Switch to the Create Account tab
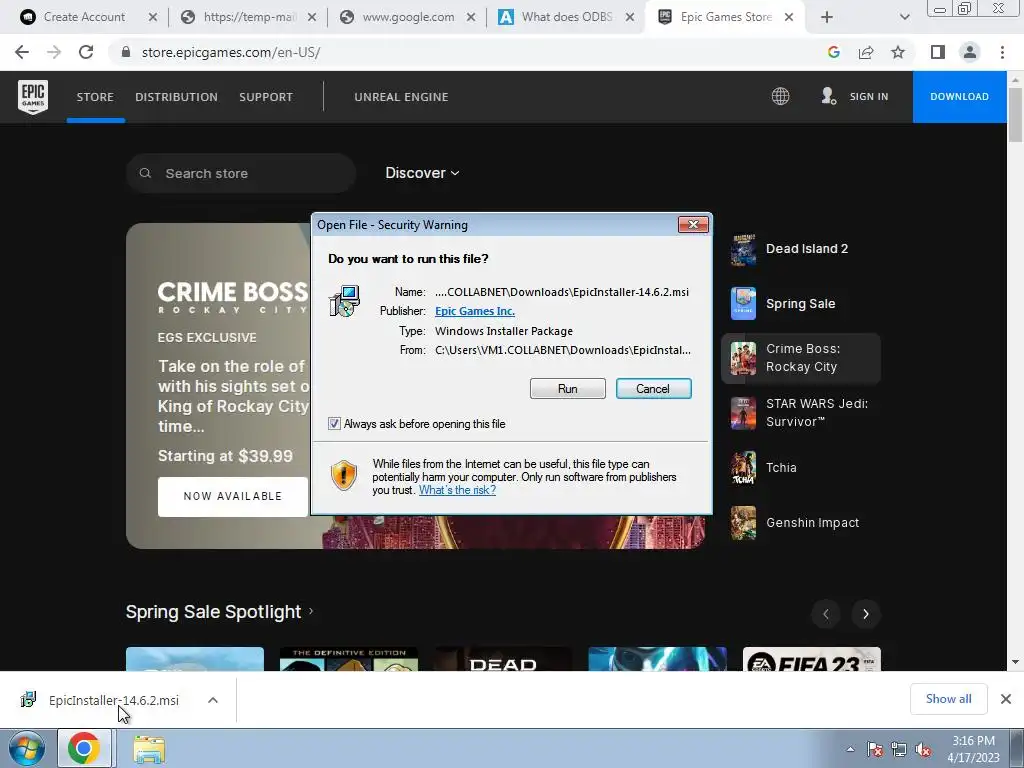 tap(84, 17)
